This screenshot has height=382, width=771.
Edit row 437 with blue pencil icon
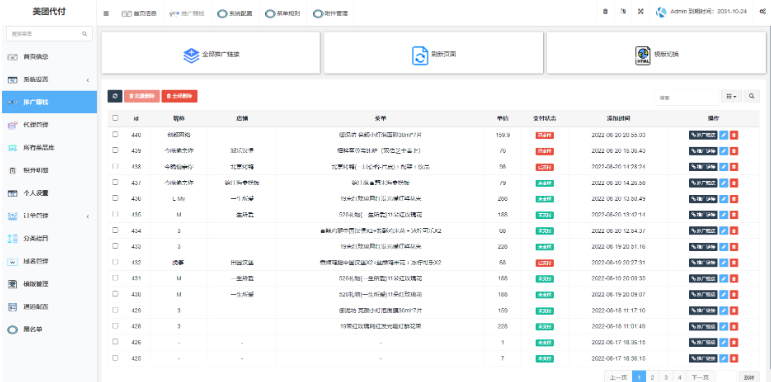pyautogui.click(x=723, y=183)
